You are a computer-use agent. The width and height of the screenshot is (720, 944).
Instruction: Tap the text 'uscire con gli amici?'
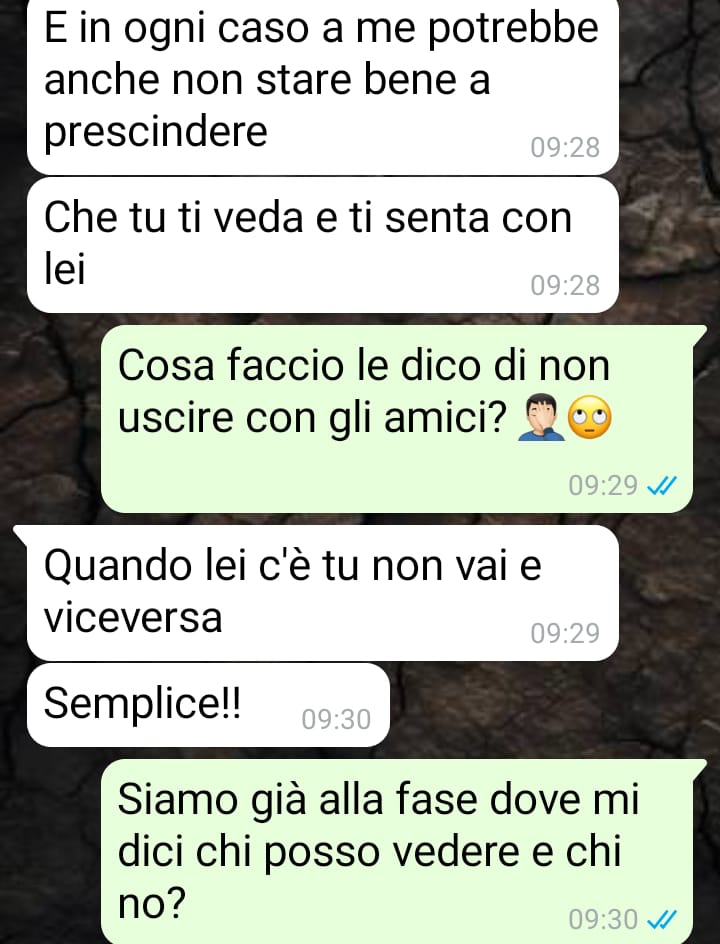click(x=313, y=419)
